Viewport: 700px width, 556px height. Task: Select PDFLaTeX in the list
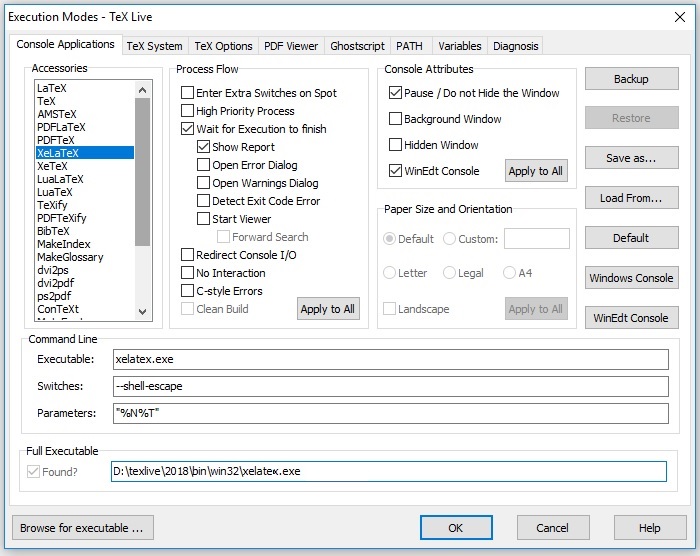coord(85,127)
